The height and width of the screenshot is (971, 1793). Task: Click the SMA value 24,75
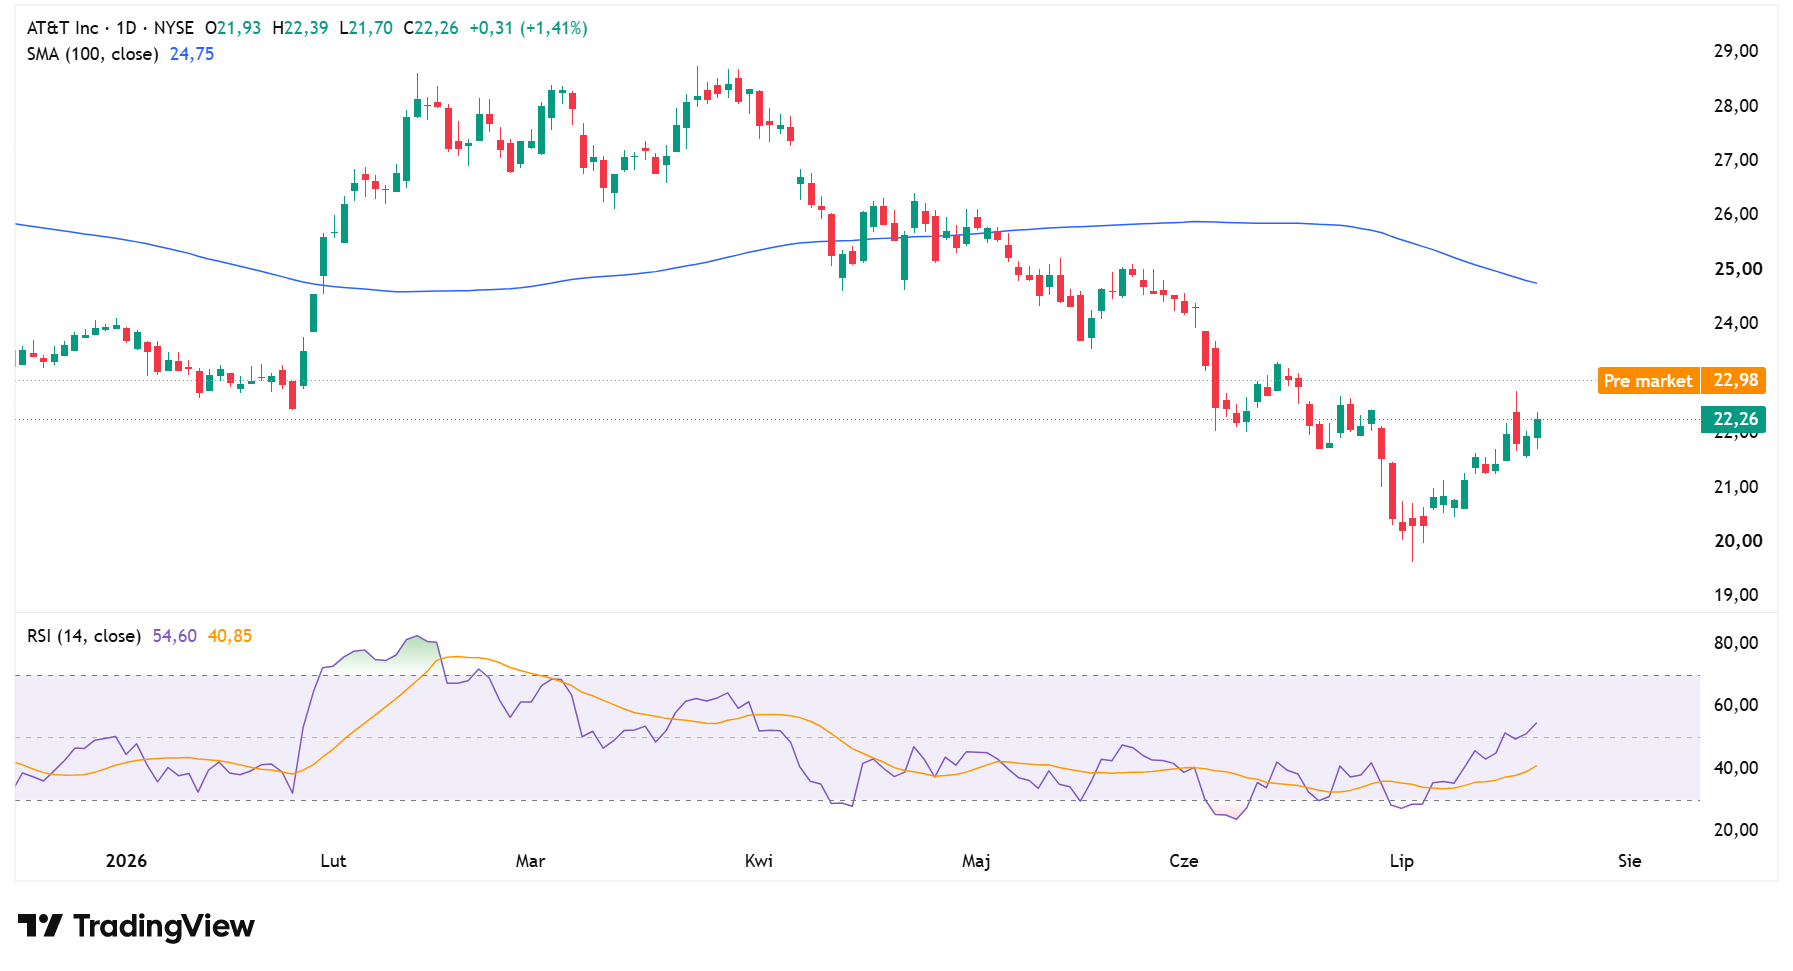click(192, 54)
